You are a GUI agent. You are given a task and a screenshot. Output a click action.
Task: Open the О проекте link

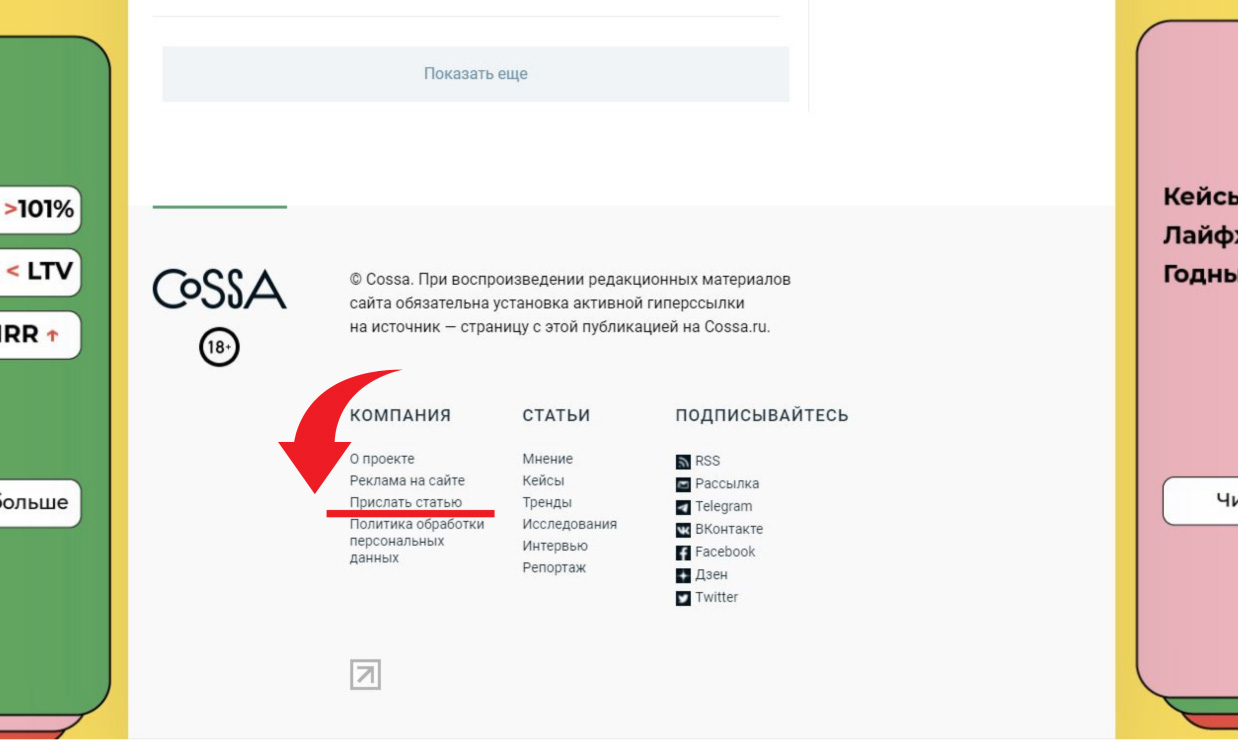click(382, 459)
